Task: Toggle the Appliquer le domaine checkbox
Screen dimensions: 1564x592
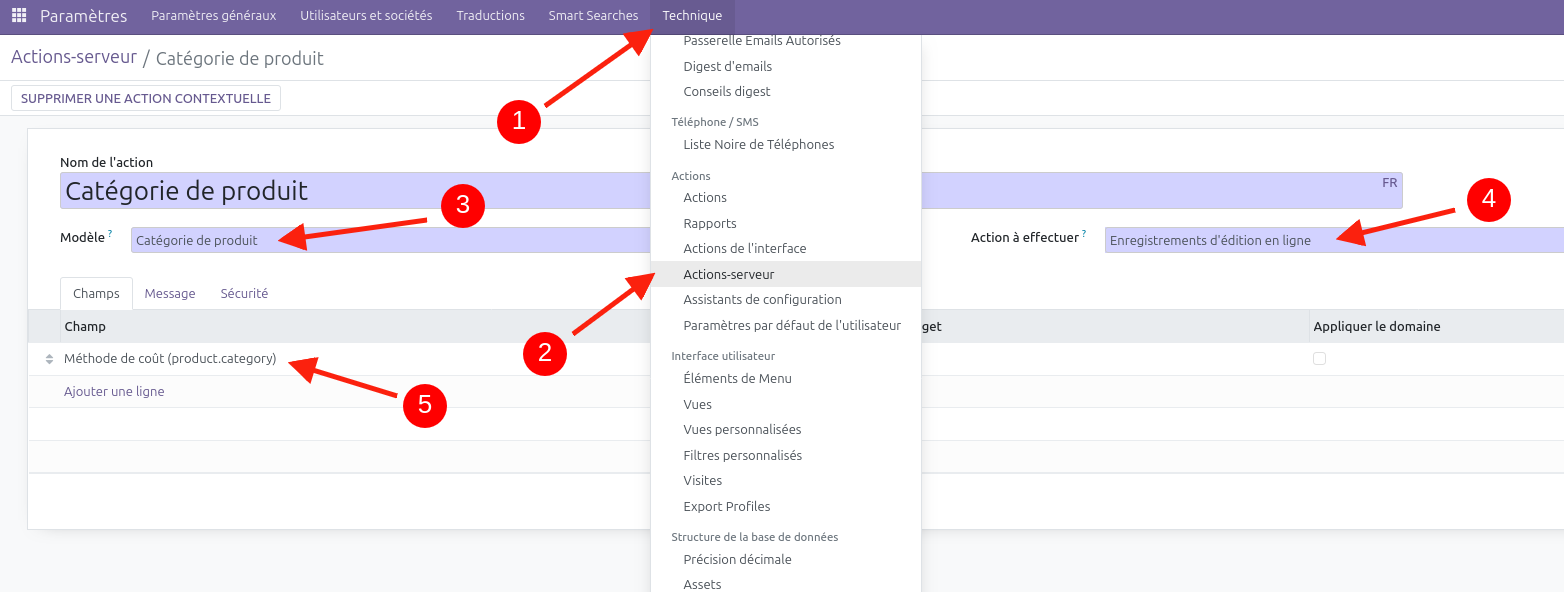Action: click(1319, 358)
